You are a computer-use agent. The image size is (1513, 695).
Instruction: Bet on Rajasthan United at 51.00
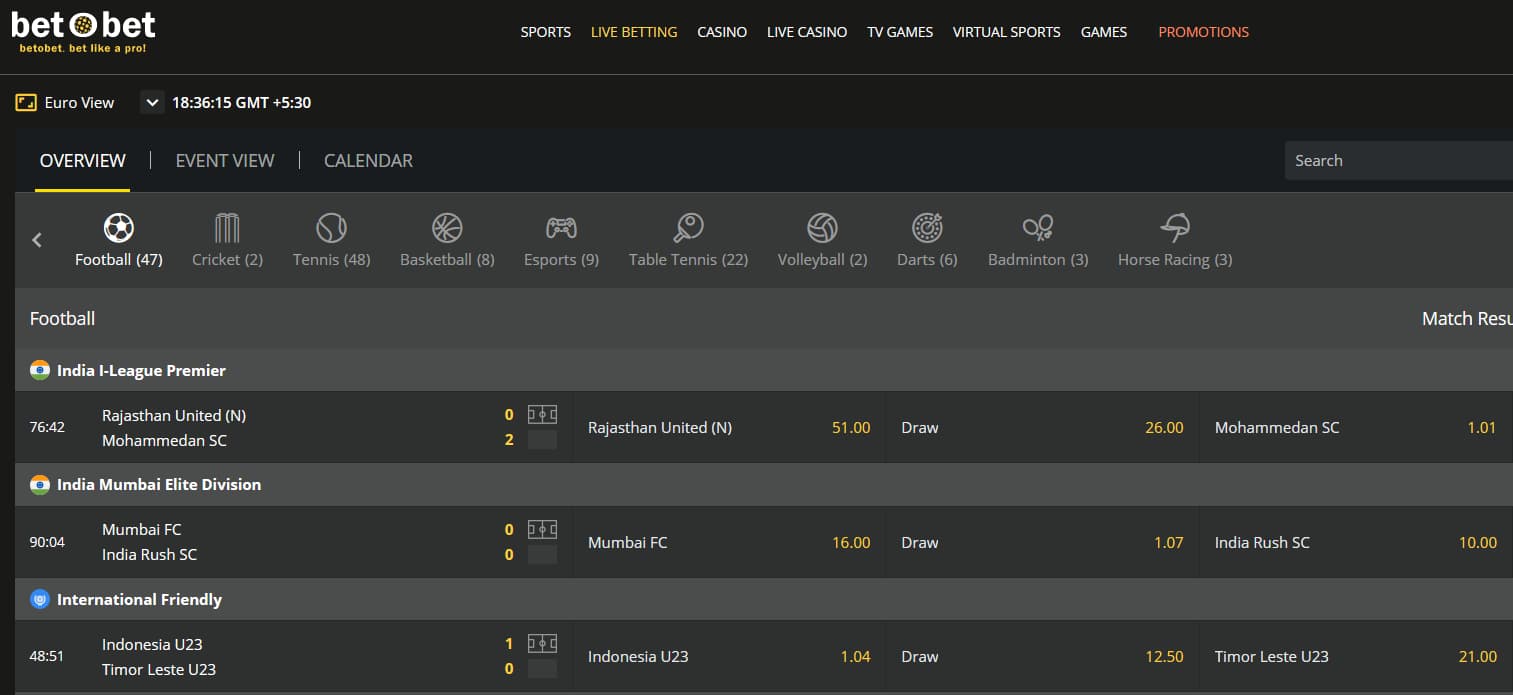click(729, 427)
